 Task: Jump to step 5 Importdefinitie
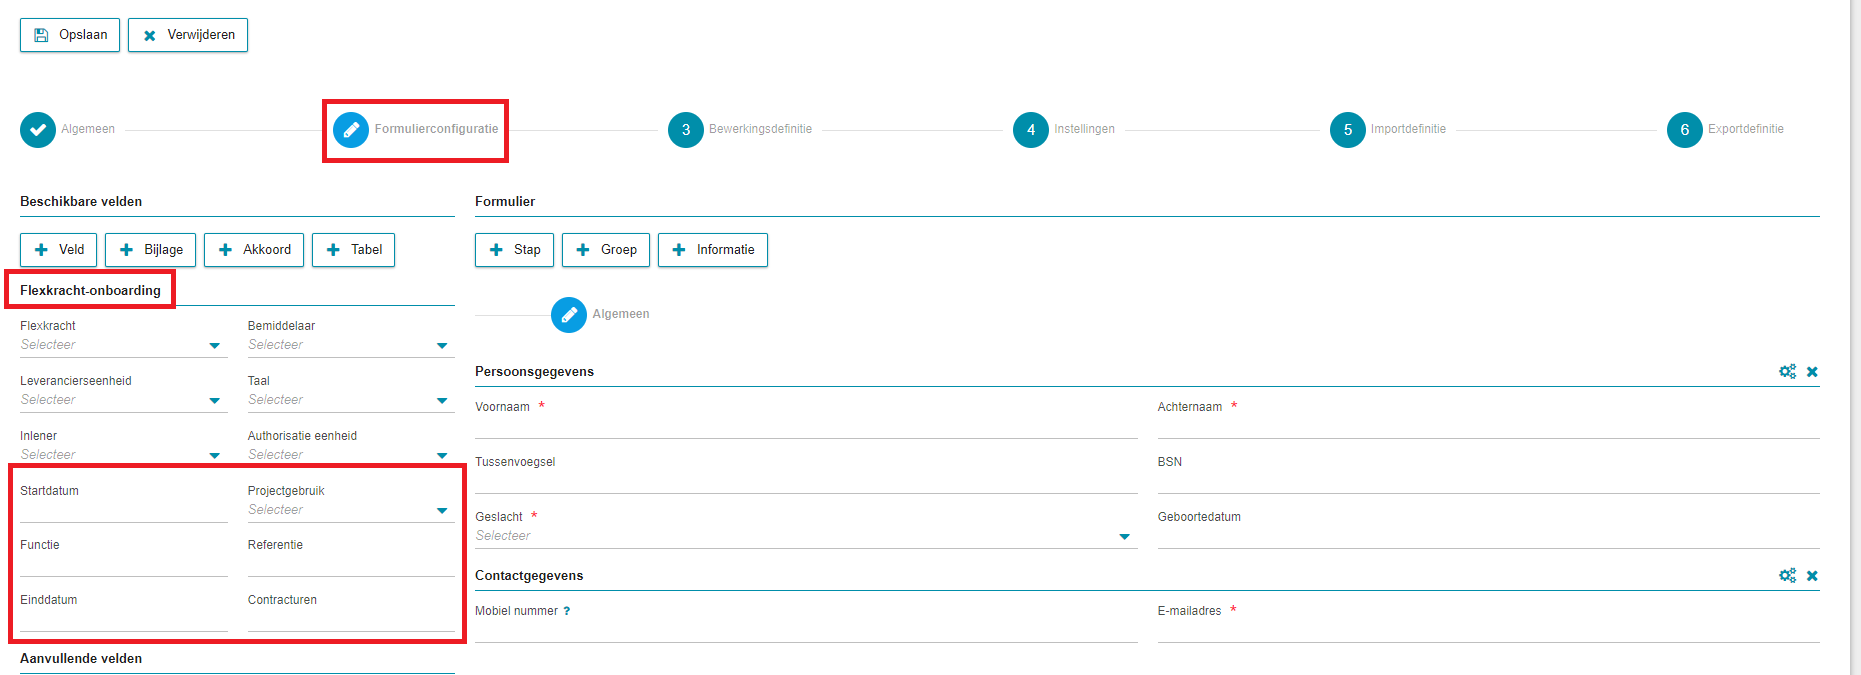click(x=1348, y=130)
